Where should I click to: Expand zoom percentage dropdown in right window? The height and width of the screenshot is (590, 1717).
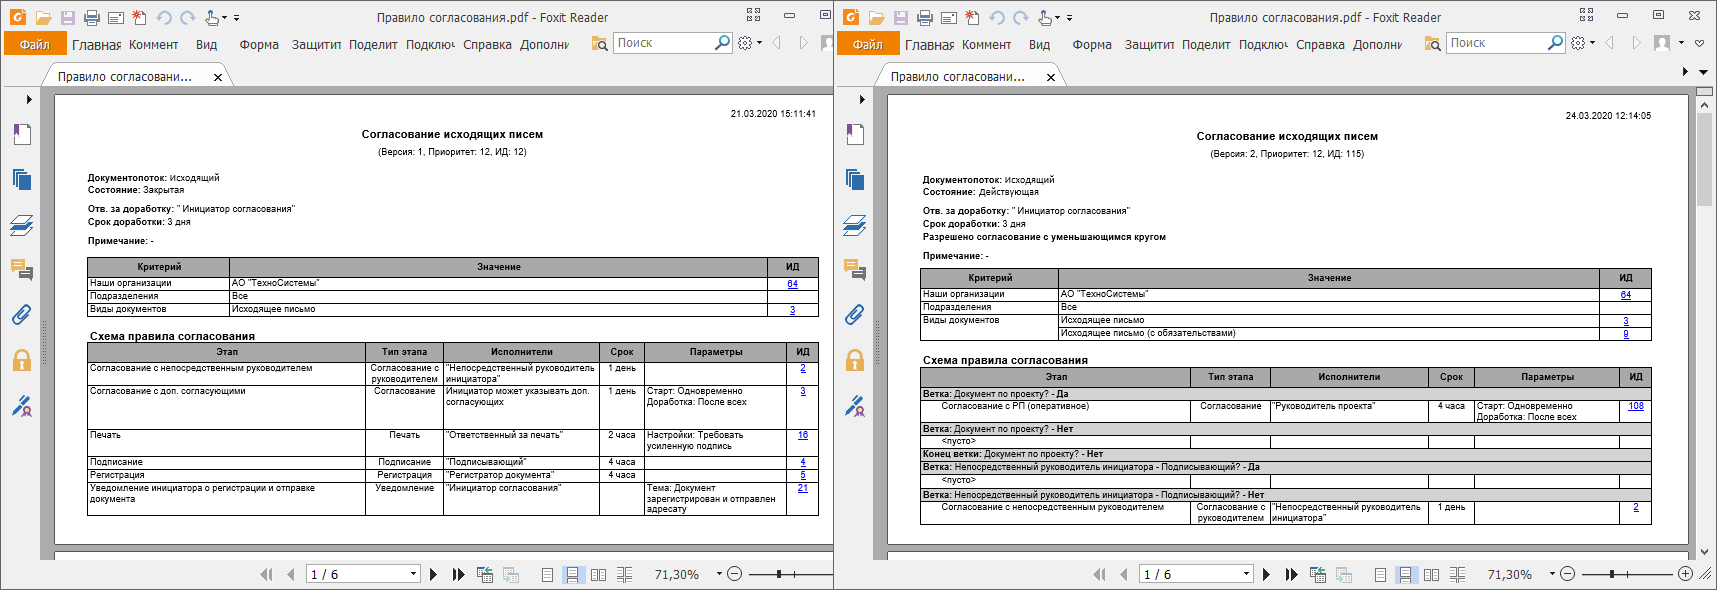click(1552, 574)
